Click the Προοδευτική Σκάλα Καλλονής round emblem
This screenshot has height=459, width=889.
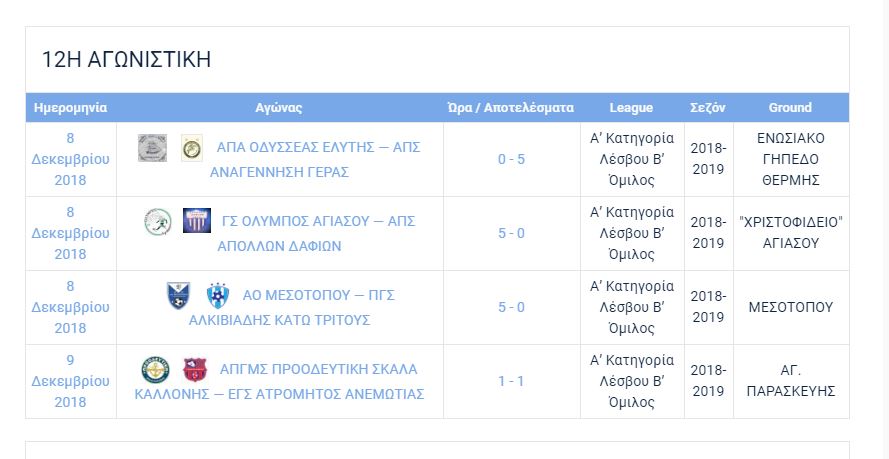155,369
